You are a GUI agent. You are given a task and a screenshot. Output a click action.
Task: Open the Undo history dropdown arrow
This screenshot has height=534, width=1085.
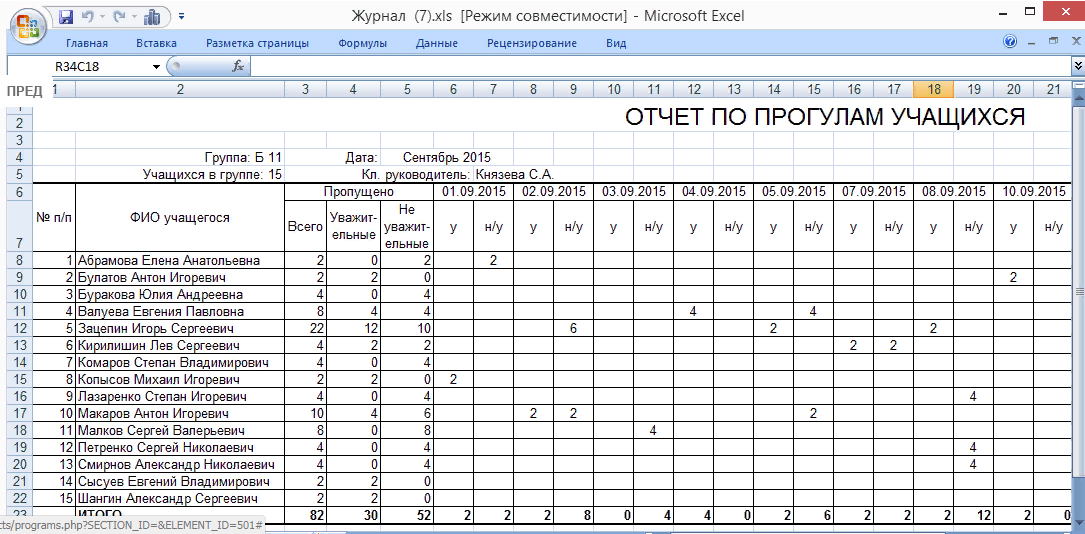point(102,17)
